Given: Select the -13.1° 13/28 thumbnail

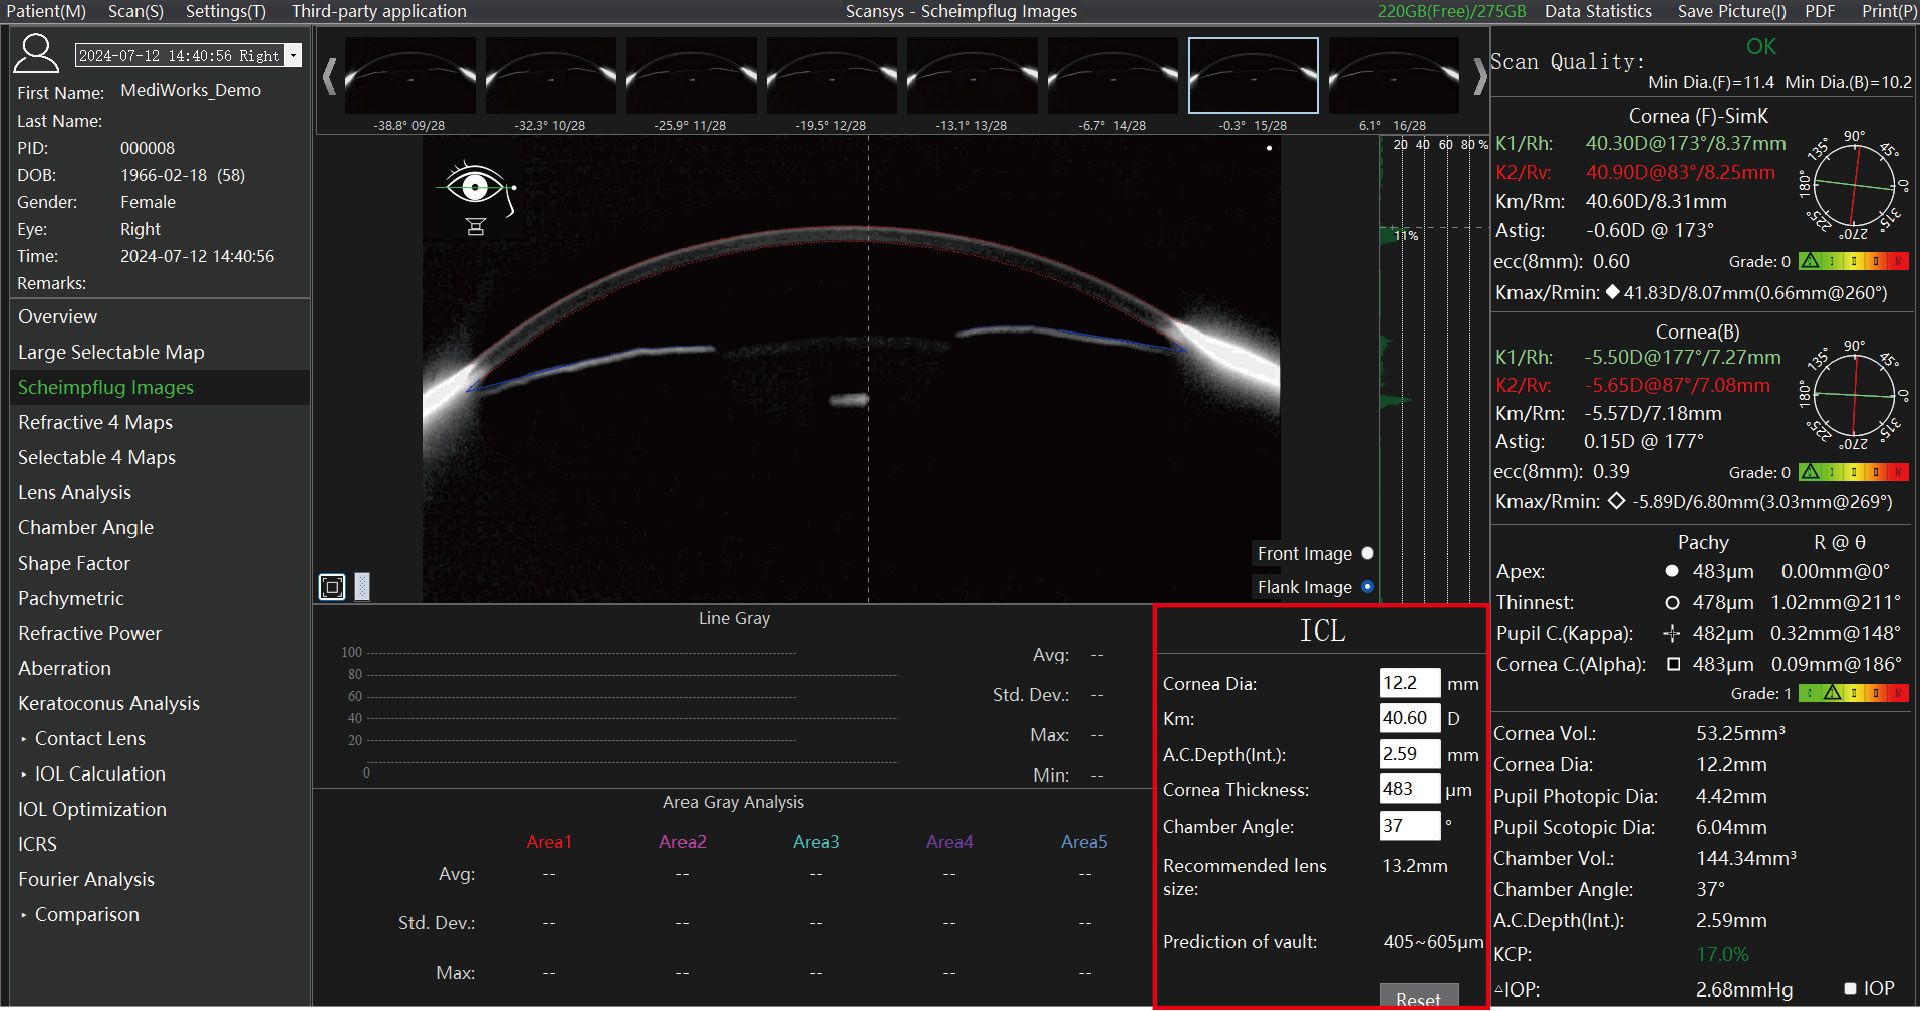Looking at the screenshot, I should 972,76.
